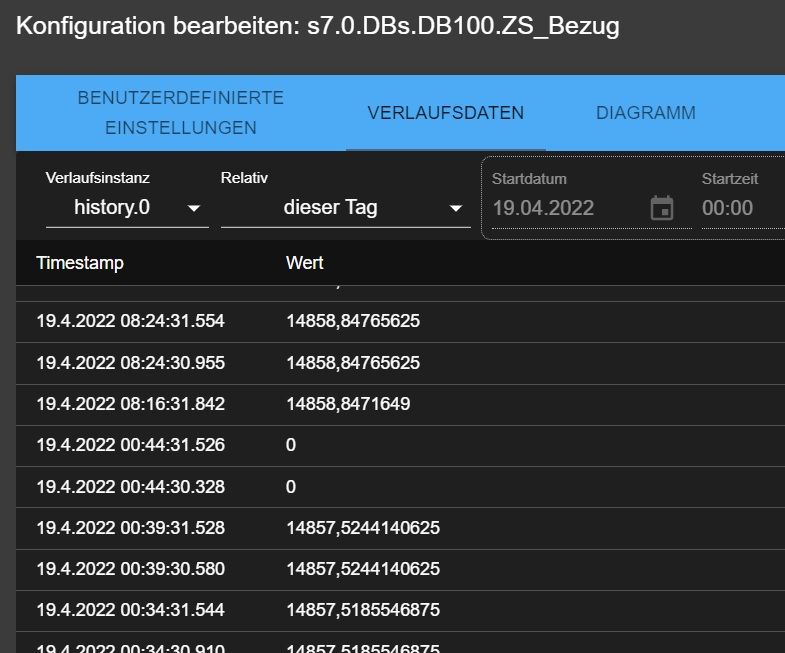Open the Startdatum calendar picker icon

click(662, 208)
